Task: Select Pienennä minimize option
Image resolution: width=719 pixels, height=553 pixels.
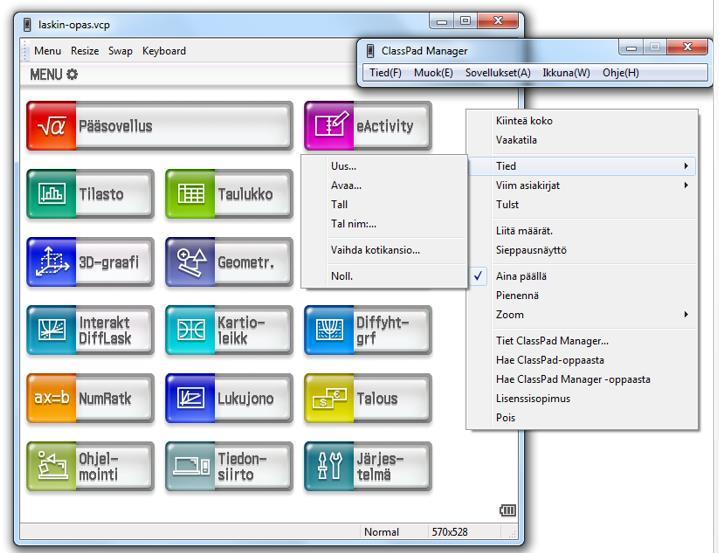Action: (x=582, y=295)
